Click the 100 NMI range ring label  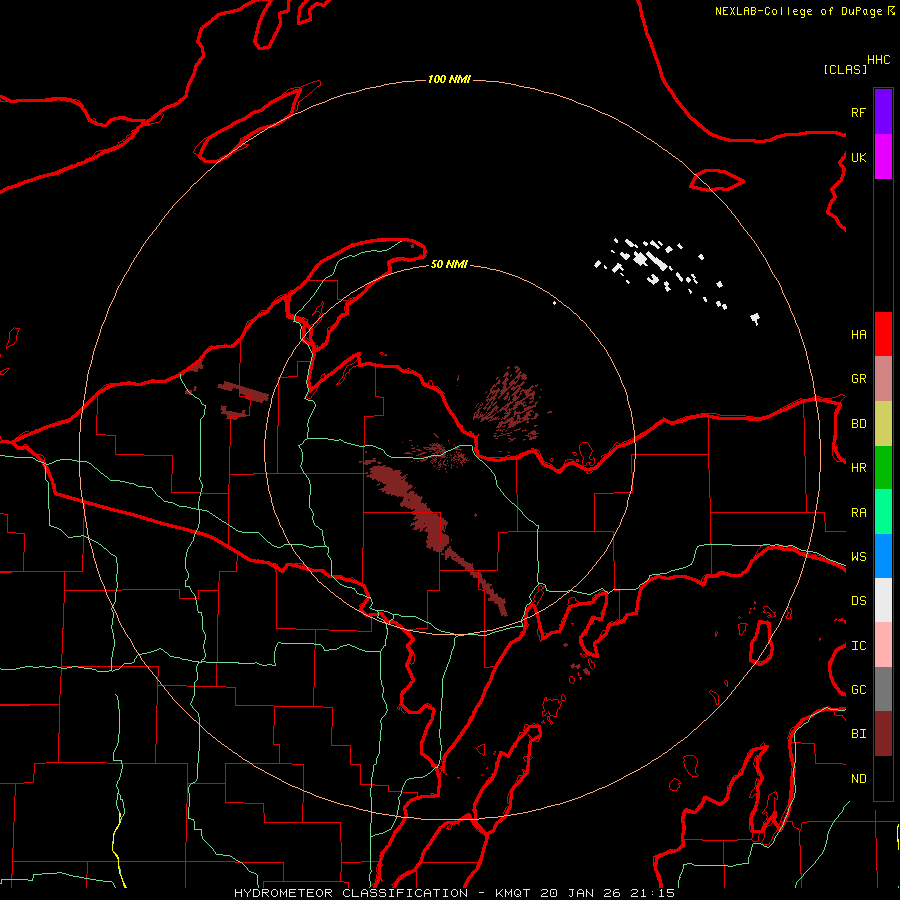click(x=449, y=79)
